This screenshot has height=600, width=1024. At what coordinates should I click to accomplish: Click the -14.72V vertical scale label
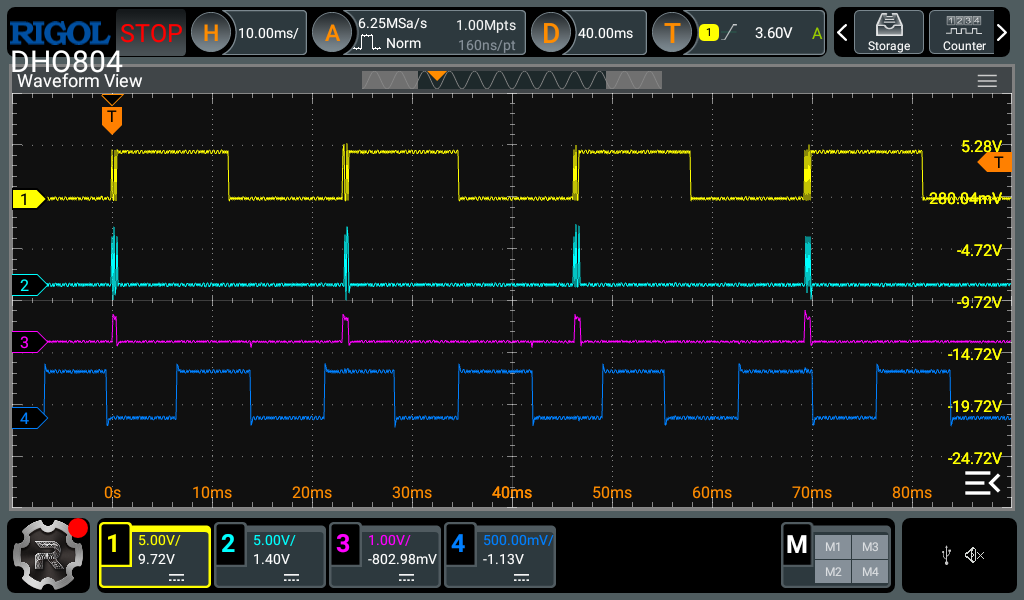click(974, 355)
